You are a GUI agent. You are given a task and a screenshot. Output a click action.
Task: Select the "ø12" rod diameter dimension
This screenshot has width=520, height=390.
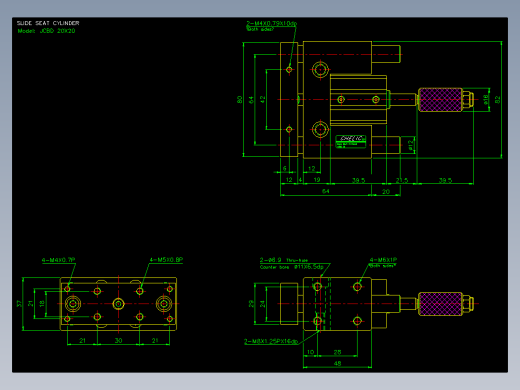[x=411, y=145]
